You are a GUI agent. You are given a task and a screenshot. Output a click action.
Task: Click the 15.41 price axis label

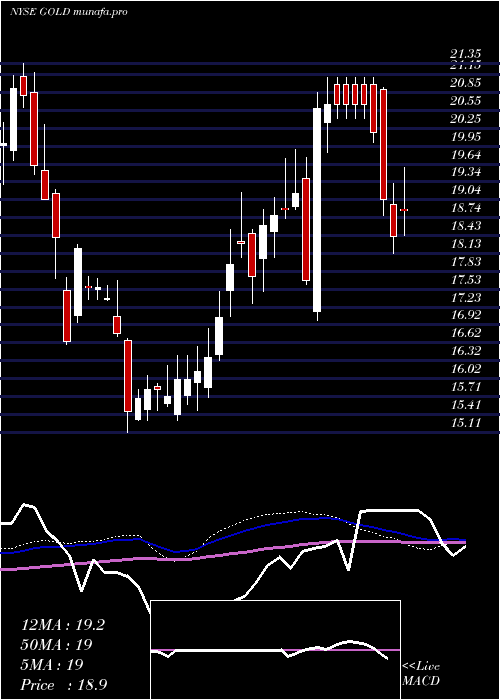(x=466, y=404)
